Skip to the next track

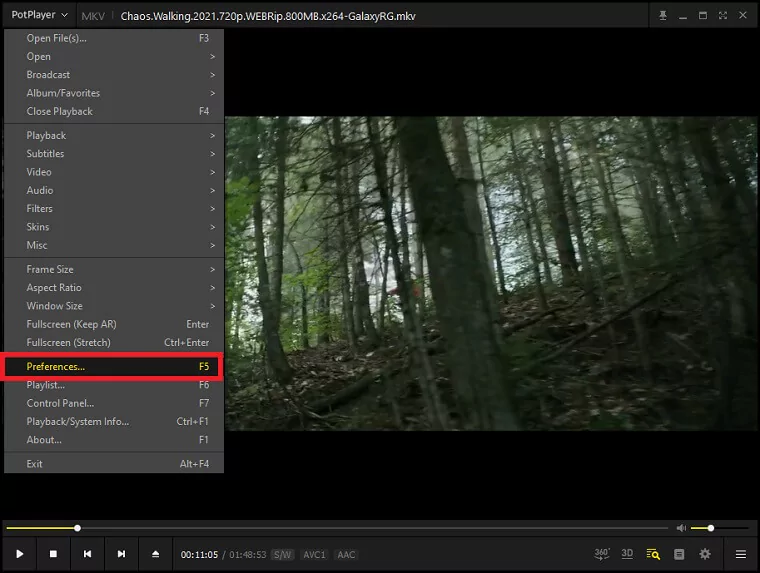[x=121, y=554]
